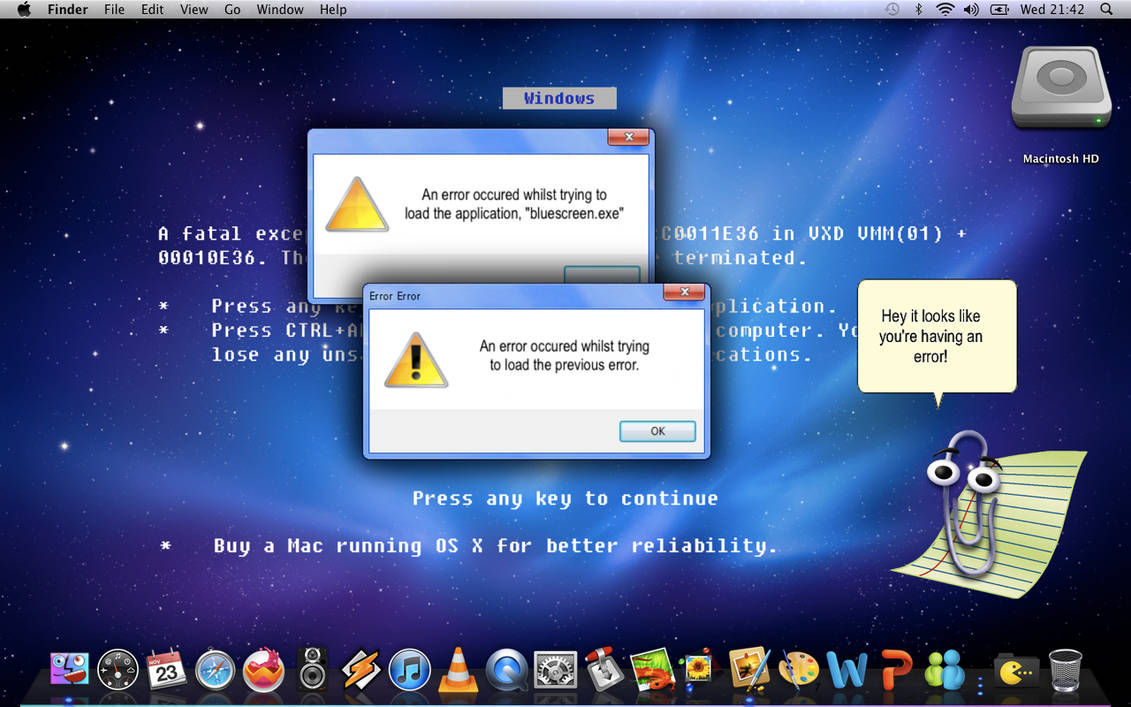Open Microsoft Messenger people icon
The width and height of the screenshot is (1131, 707).
tap(944, 669)
